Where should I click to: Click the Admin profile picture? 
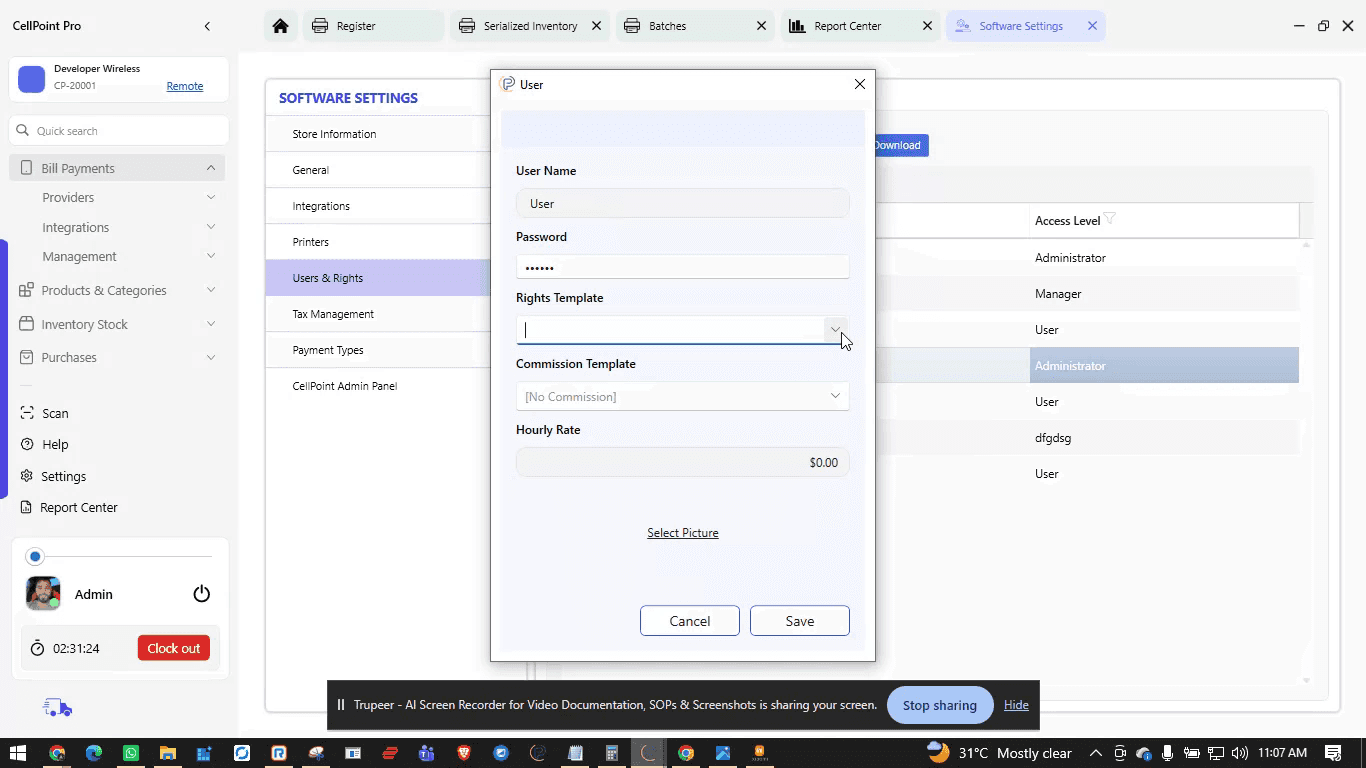pyautogui.click(x=43, y=593)
